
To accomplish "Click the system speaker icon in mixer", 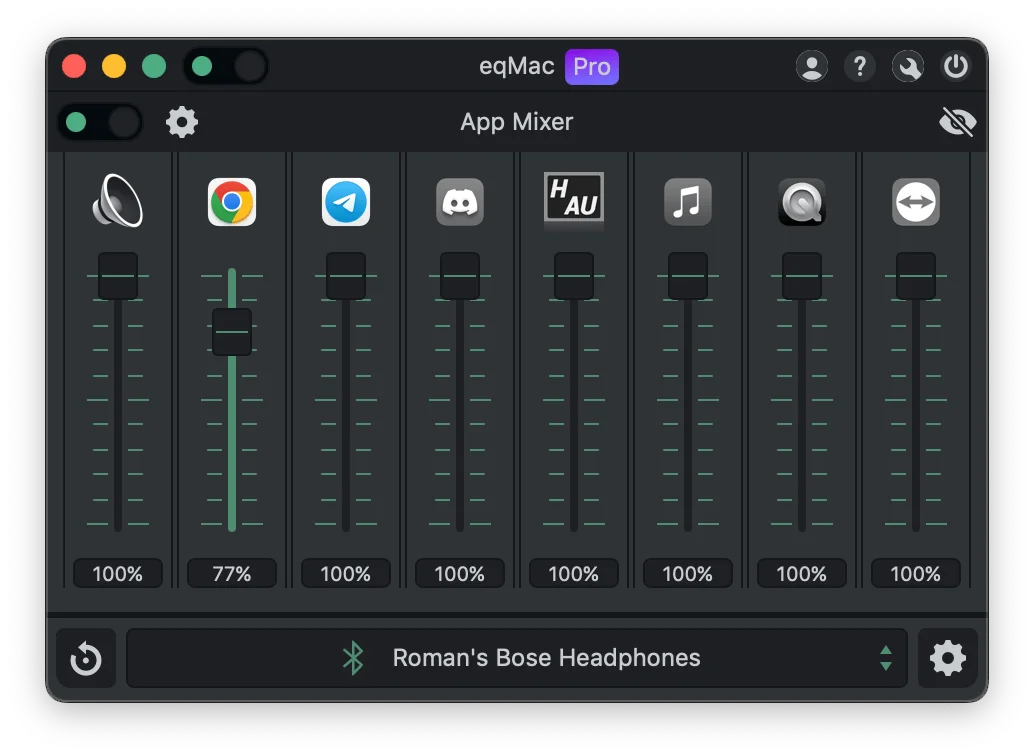I will point(117,201).
